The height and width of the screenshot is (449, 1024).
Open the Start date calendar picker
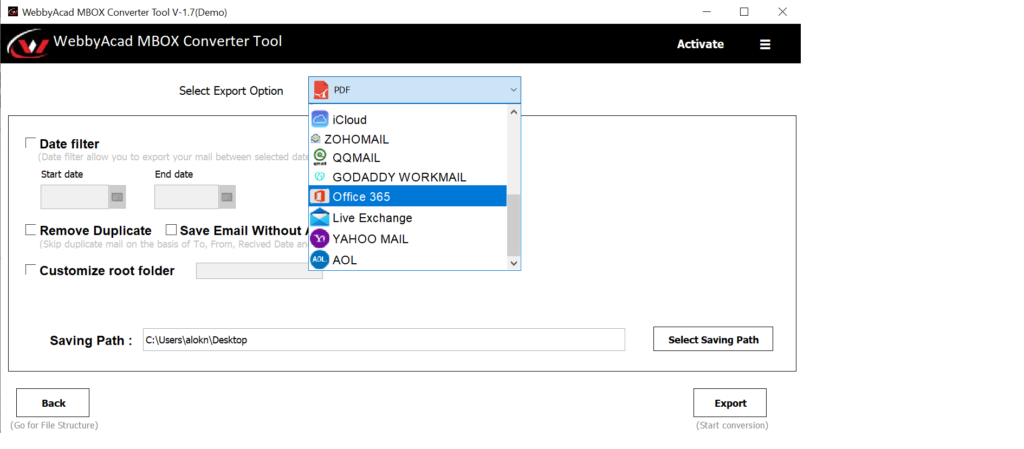[116, 197]
